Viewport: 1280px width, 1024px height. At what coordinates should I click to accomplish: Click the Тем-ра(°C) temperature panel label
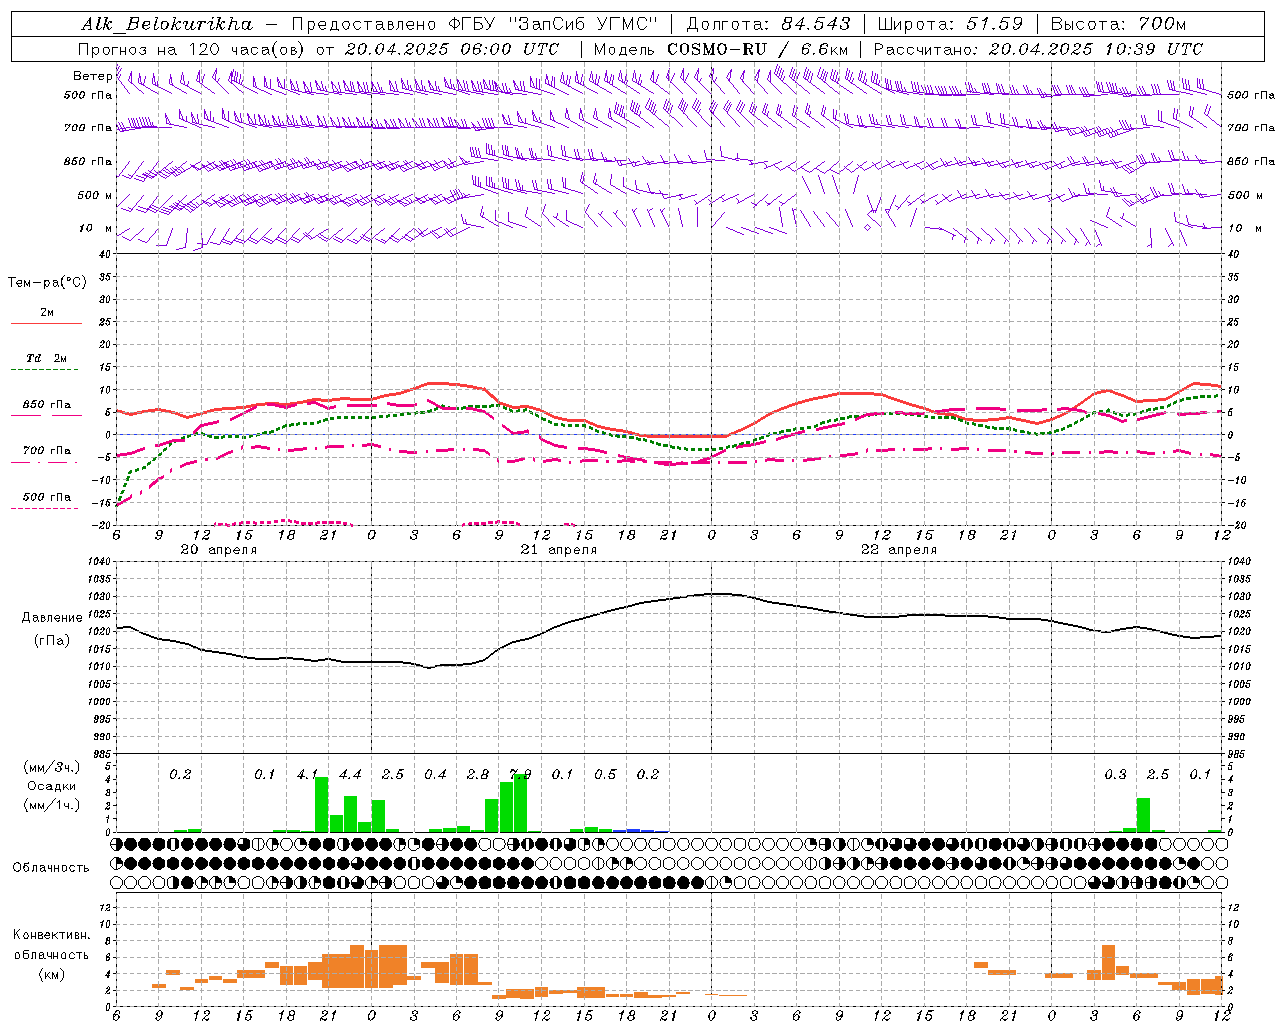47,283
